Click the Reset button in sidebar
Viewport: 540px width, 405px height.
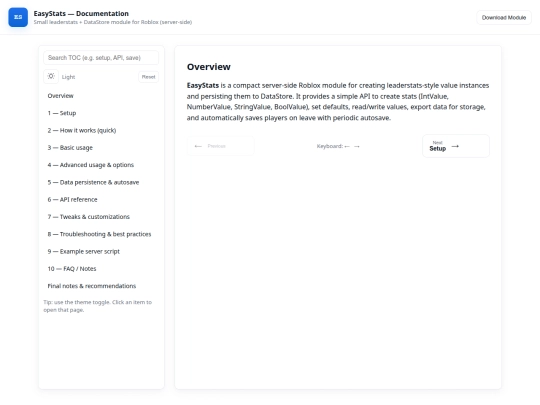click(148, 77)
